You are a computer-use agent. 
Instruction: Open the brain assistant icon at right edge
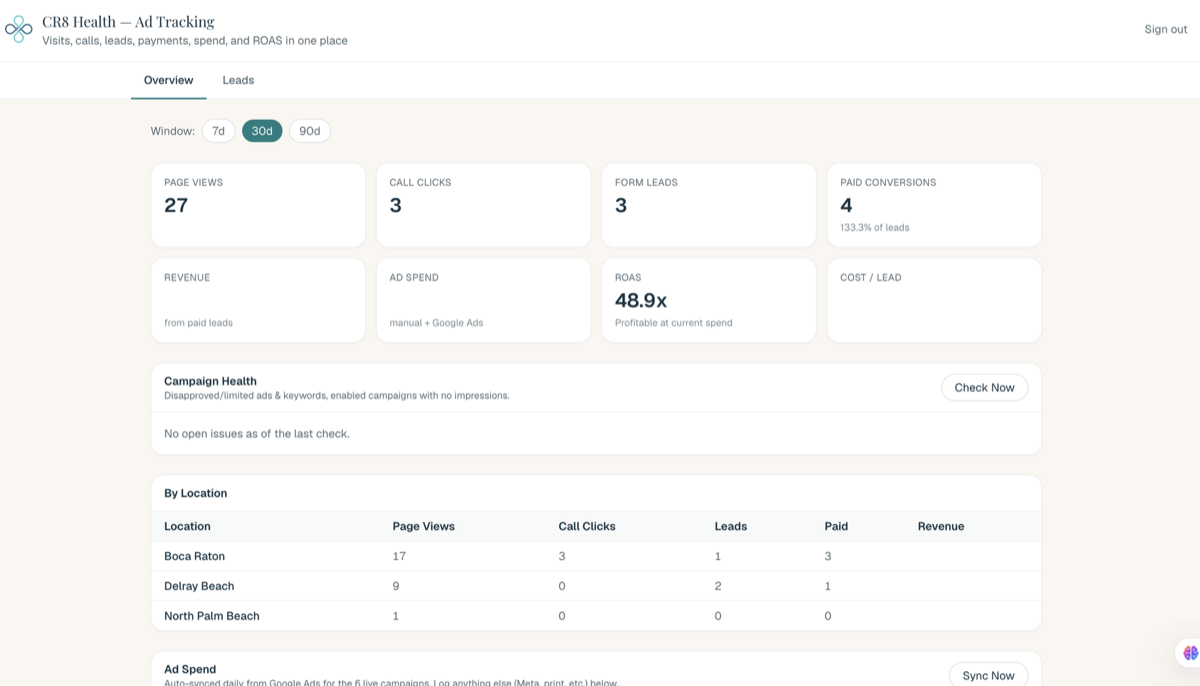1190,653
